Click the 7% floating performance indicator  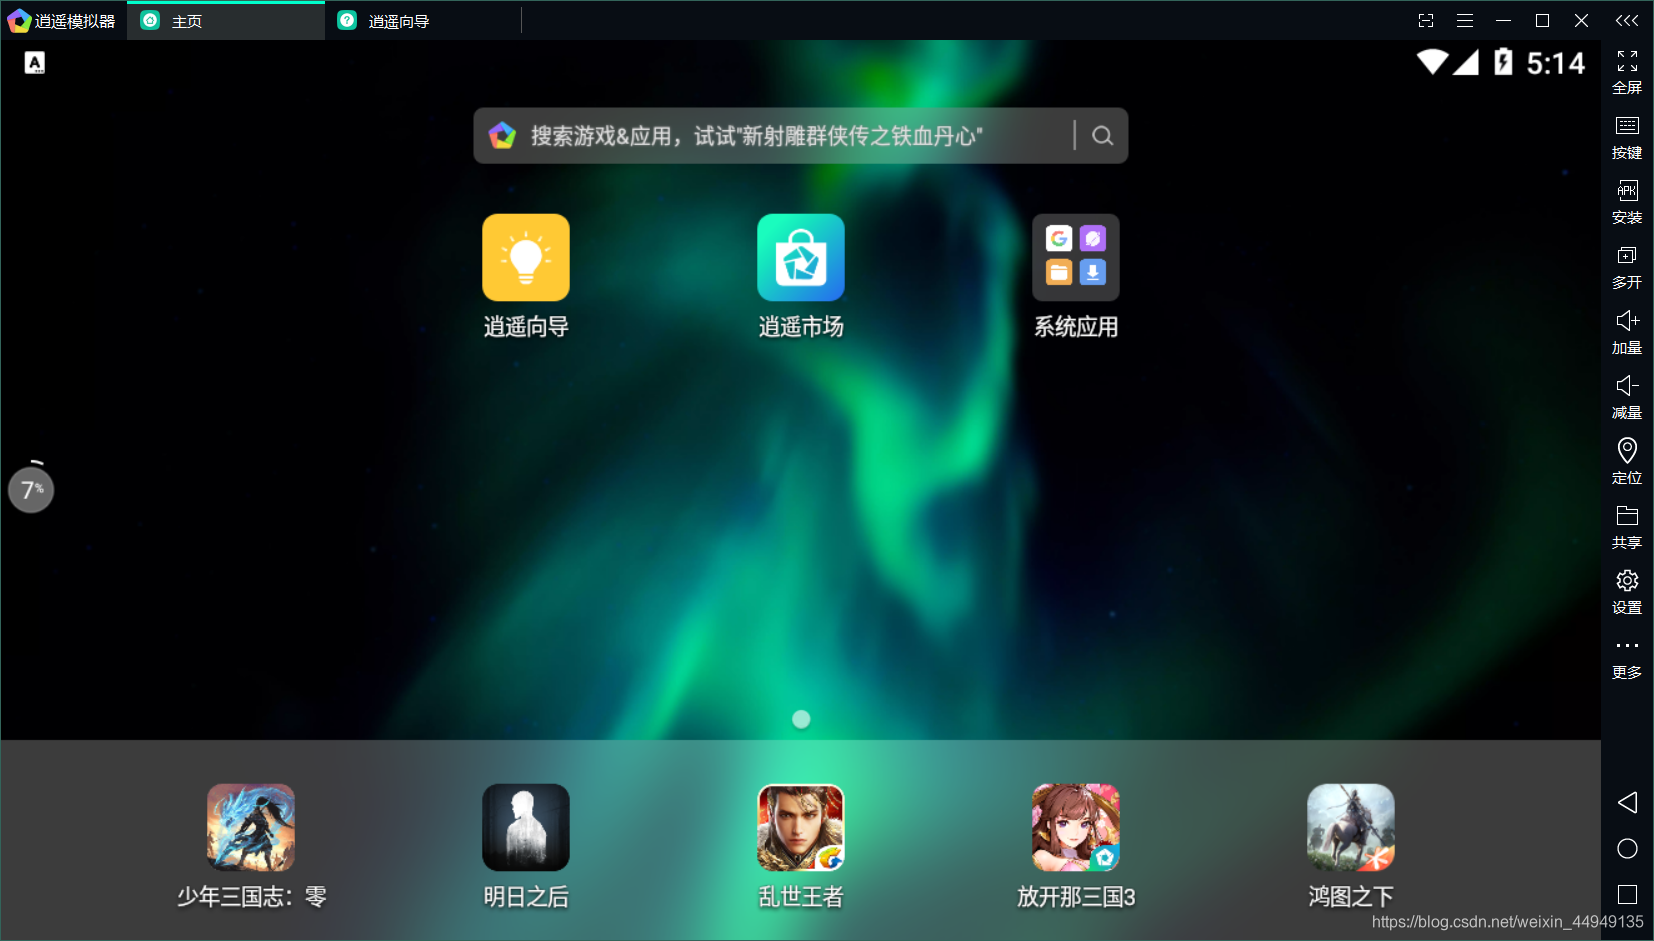pyautogui.click(x=31, y=489)
